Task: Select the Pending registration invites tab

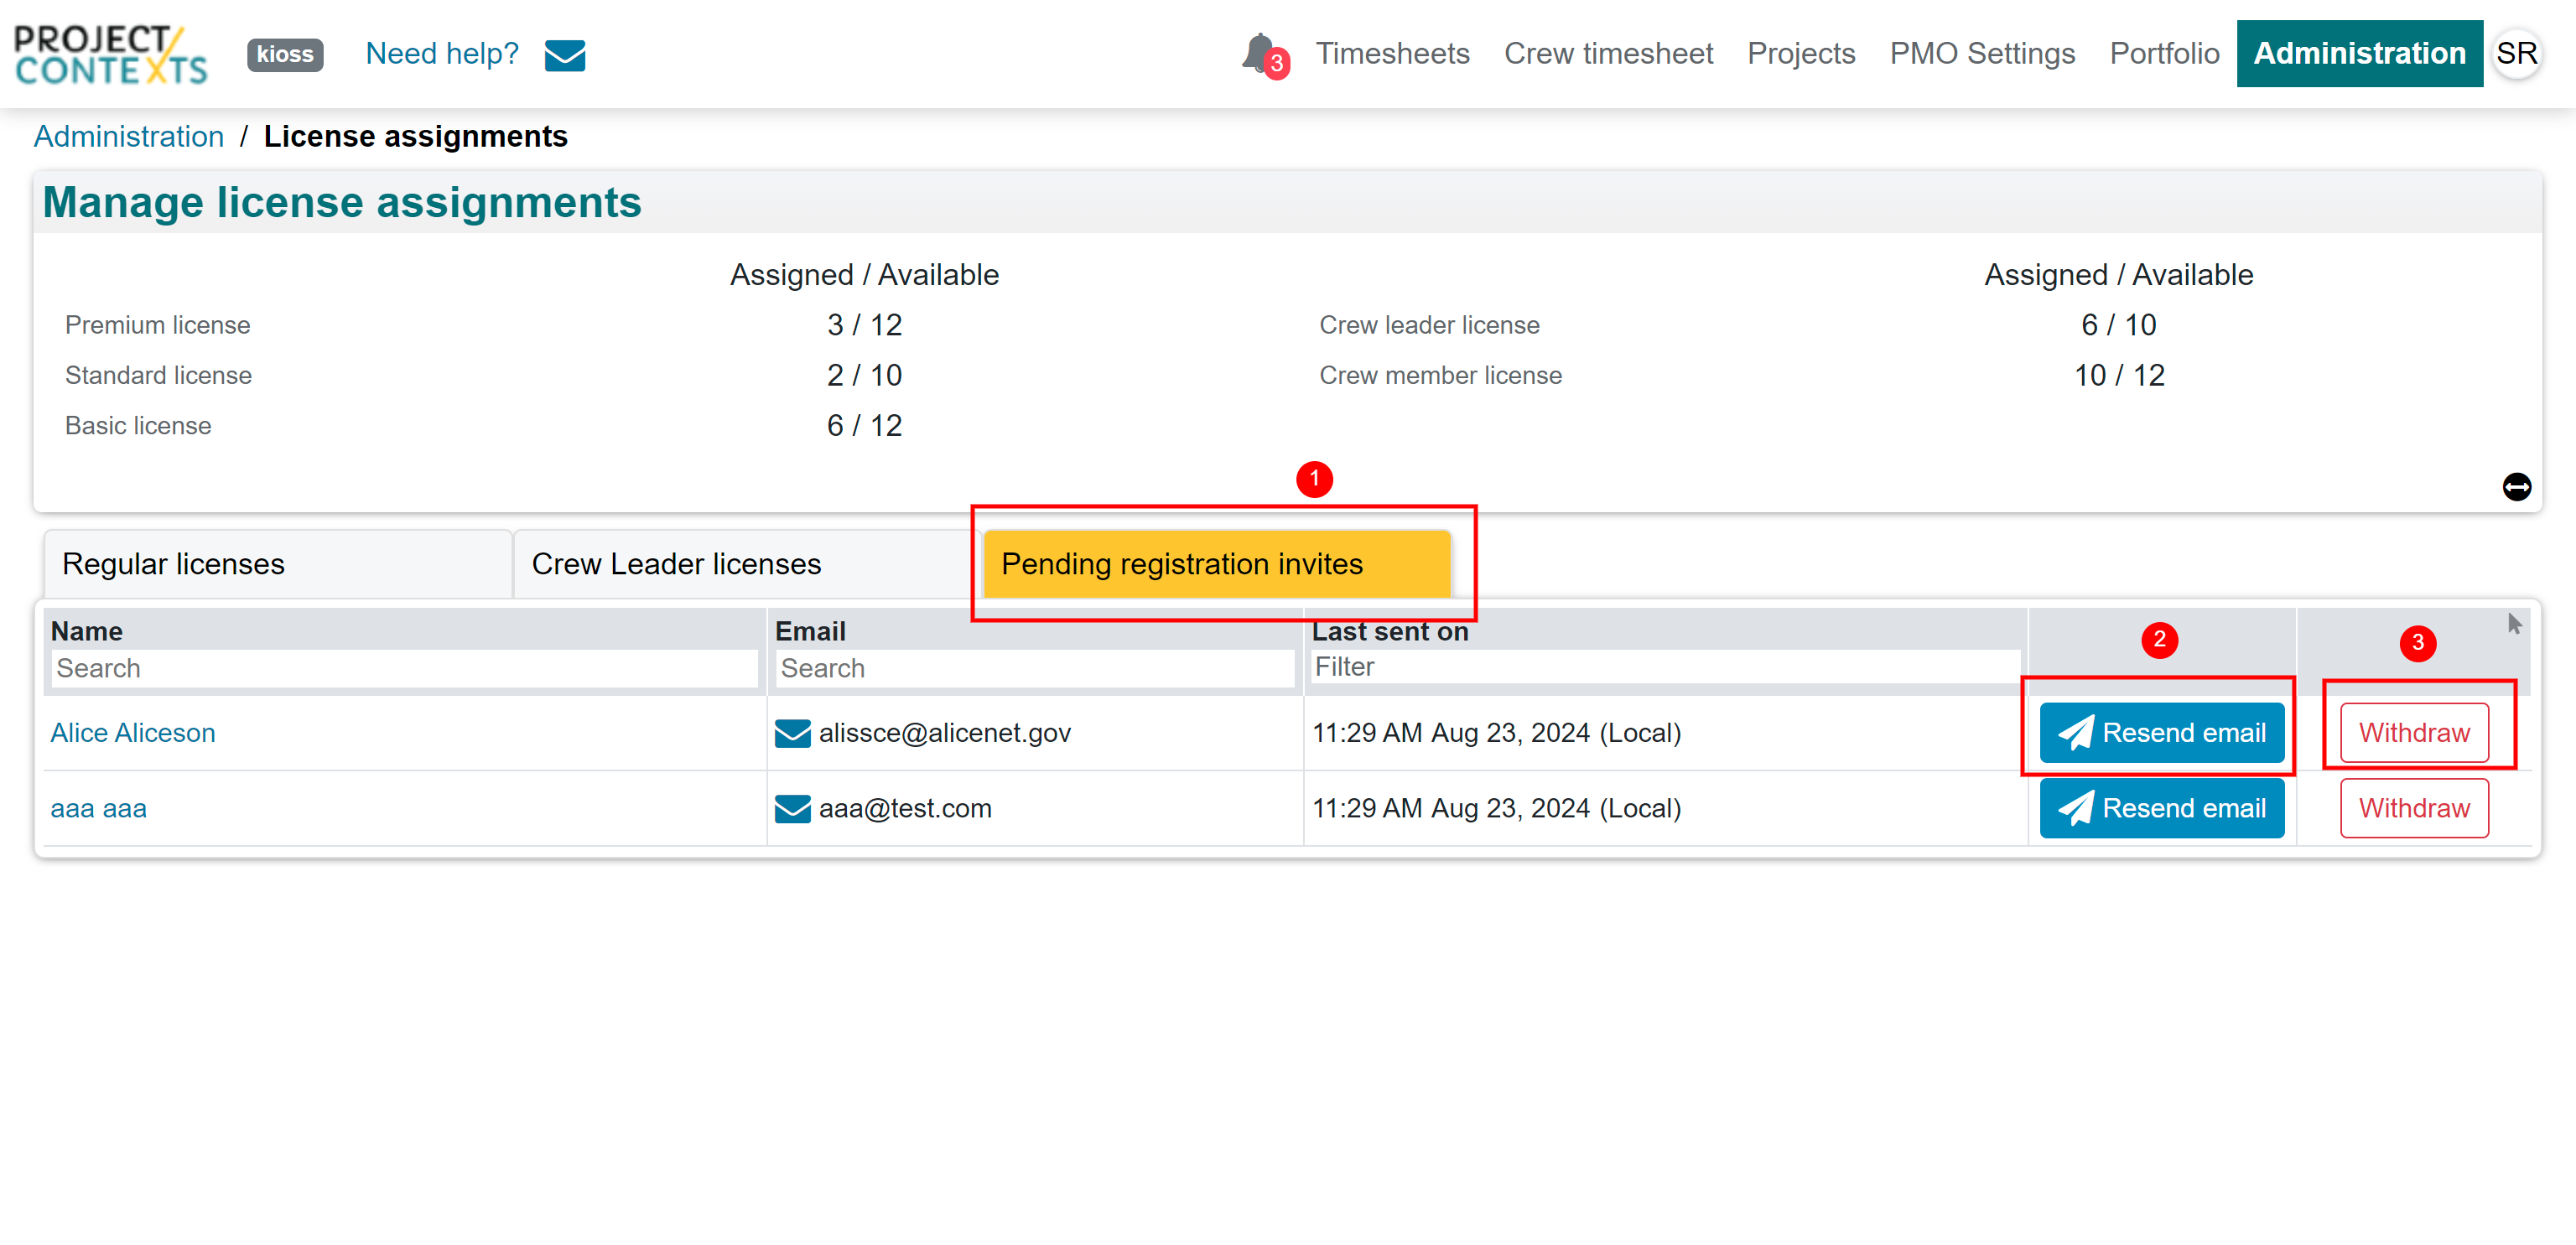Action: (x=1216, y=564)
